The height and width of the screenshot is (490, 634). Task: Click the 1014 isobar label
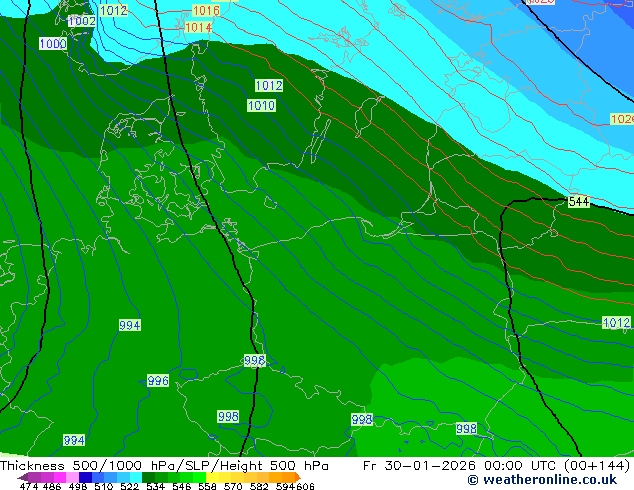tap(198, 27)
